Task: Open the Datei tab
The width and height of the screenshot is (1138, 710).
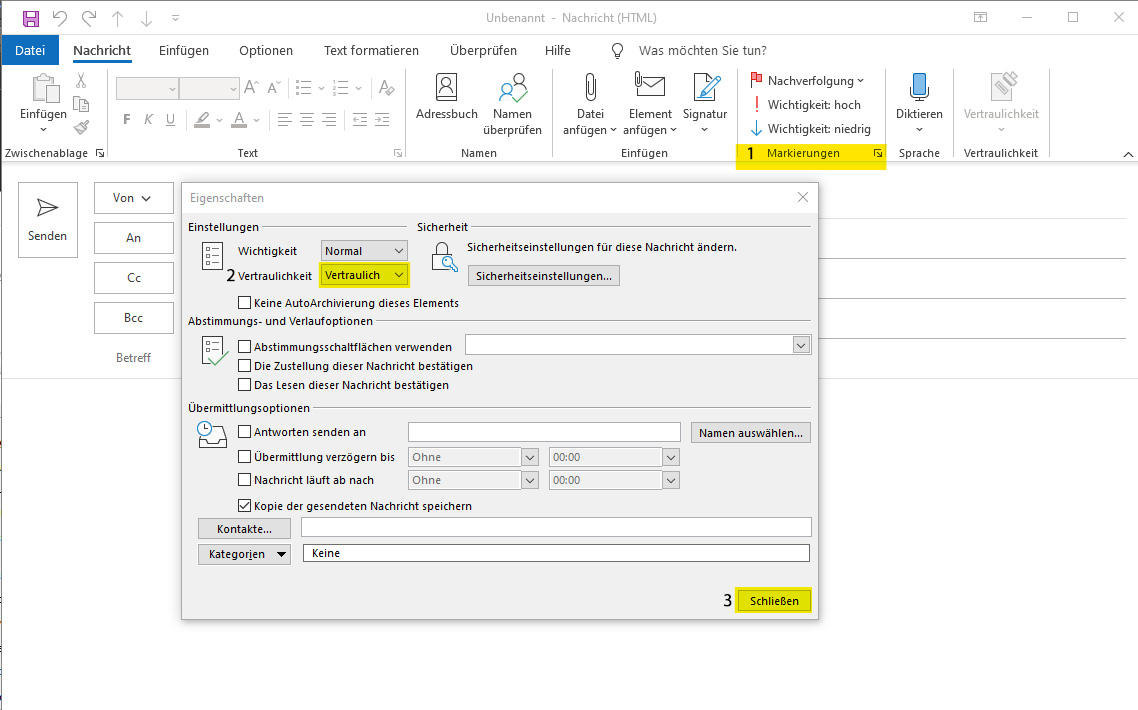Action: pos(30,50)
